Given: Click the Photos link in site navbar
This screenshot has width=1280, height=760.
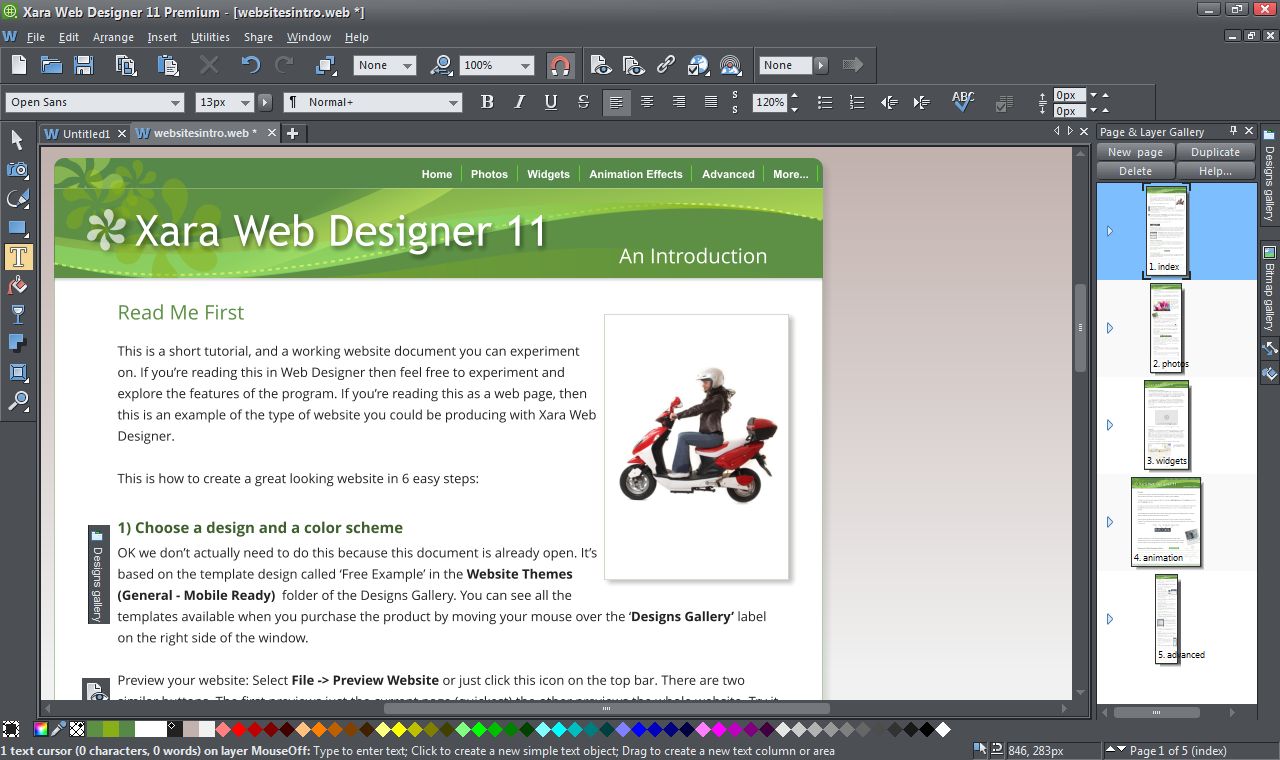Looking at the screenshot, I should pyautogui.click(x=489, y=174).
